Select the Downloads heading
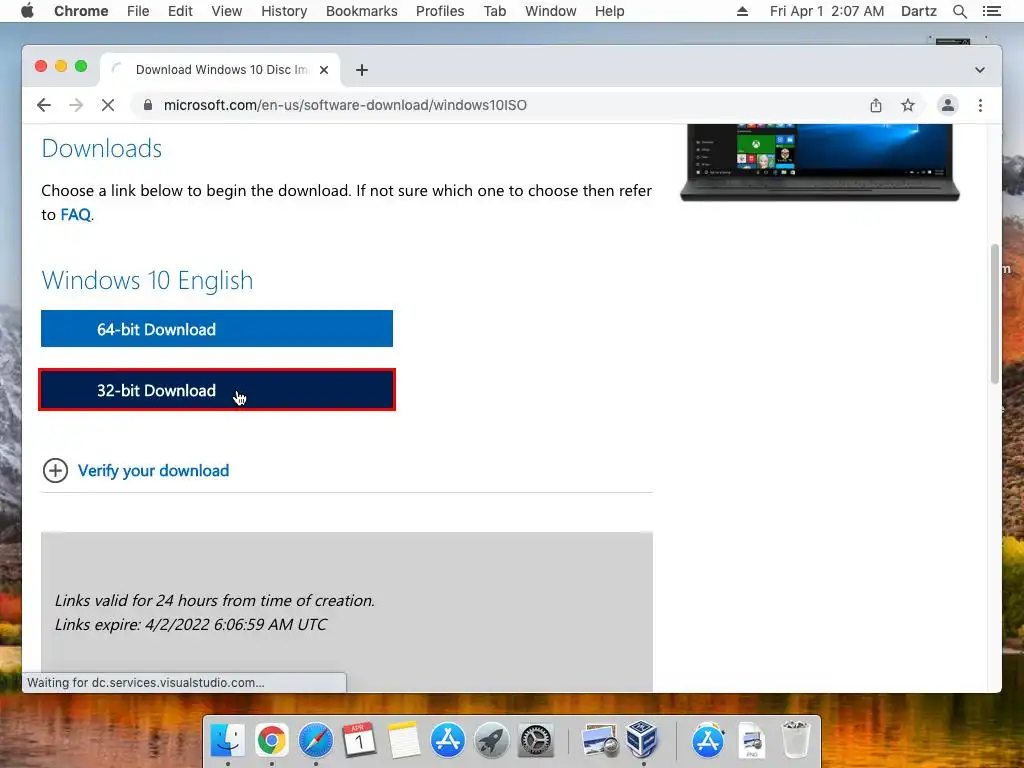The height and width of the screenshot is (768, 1024). (102, 148)
